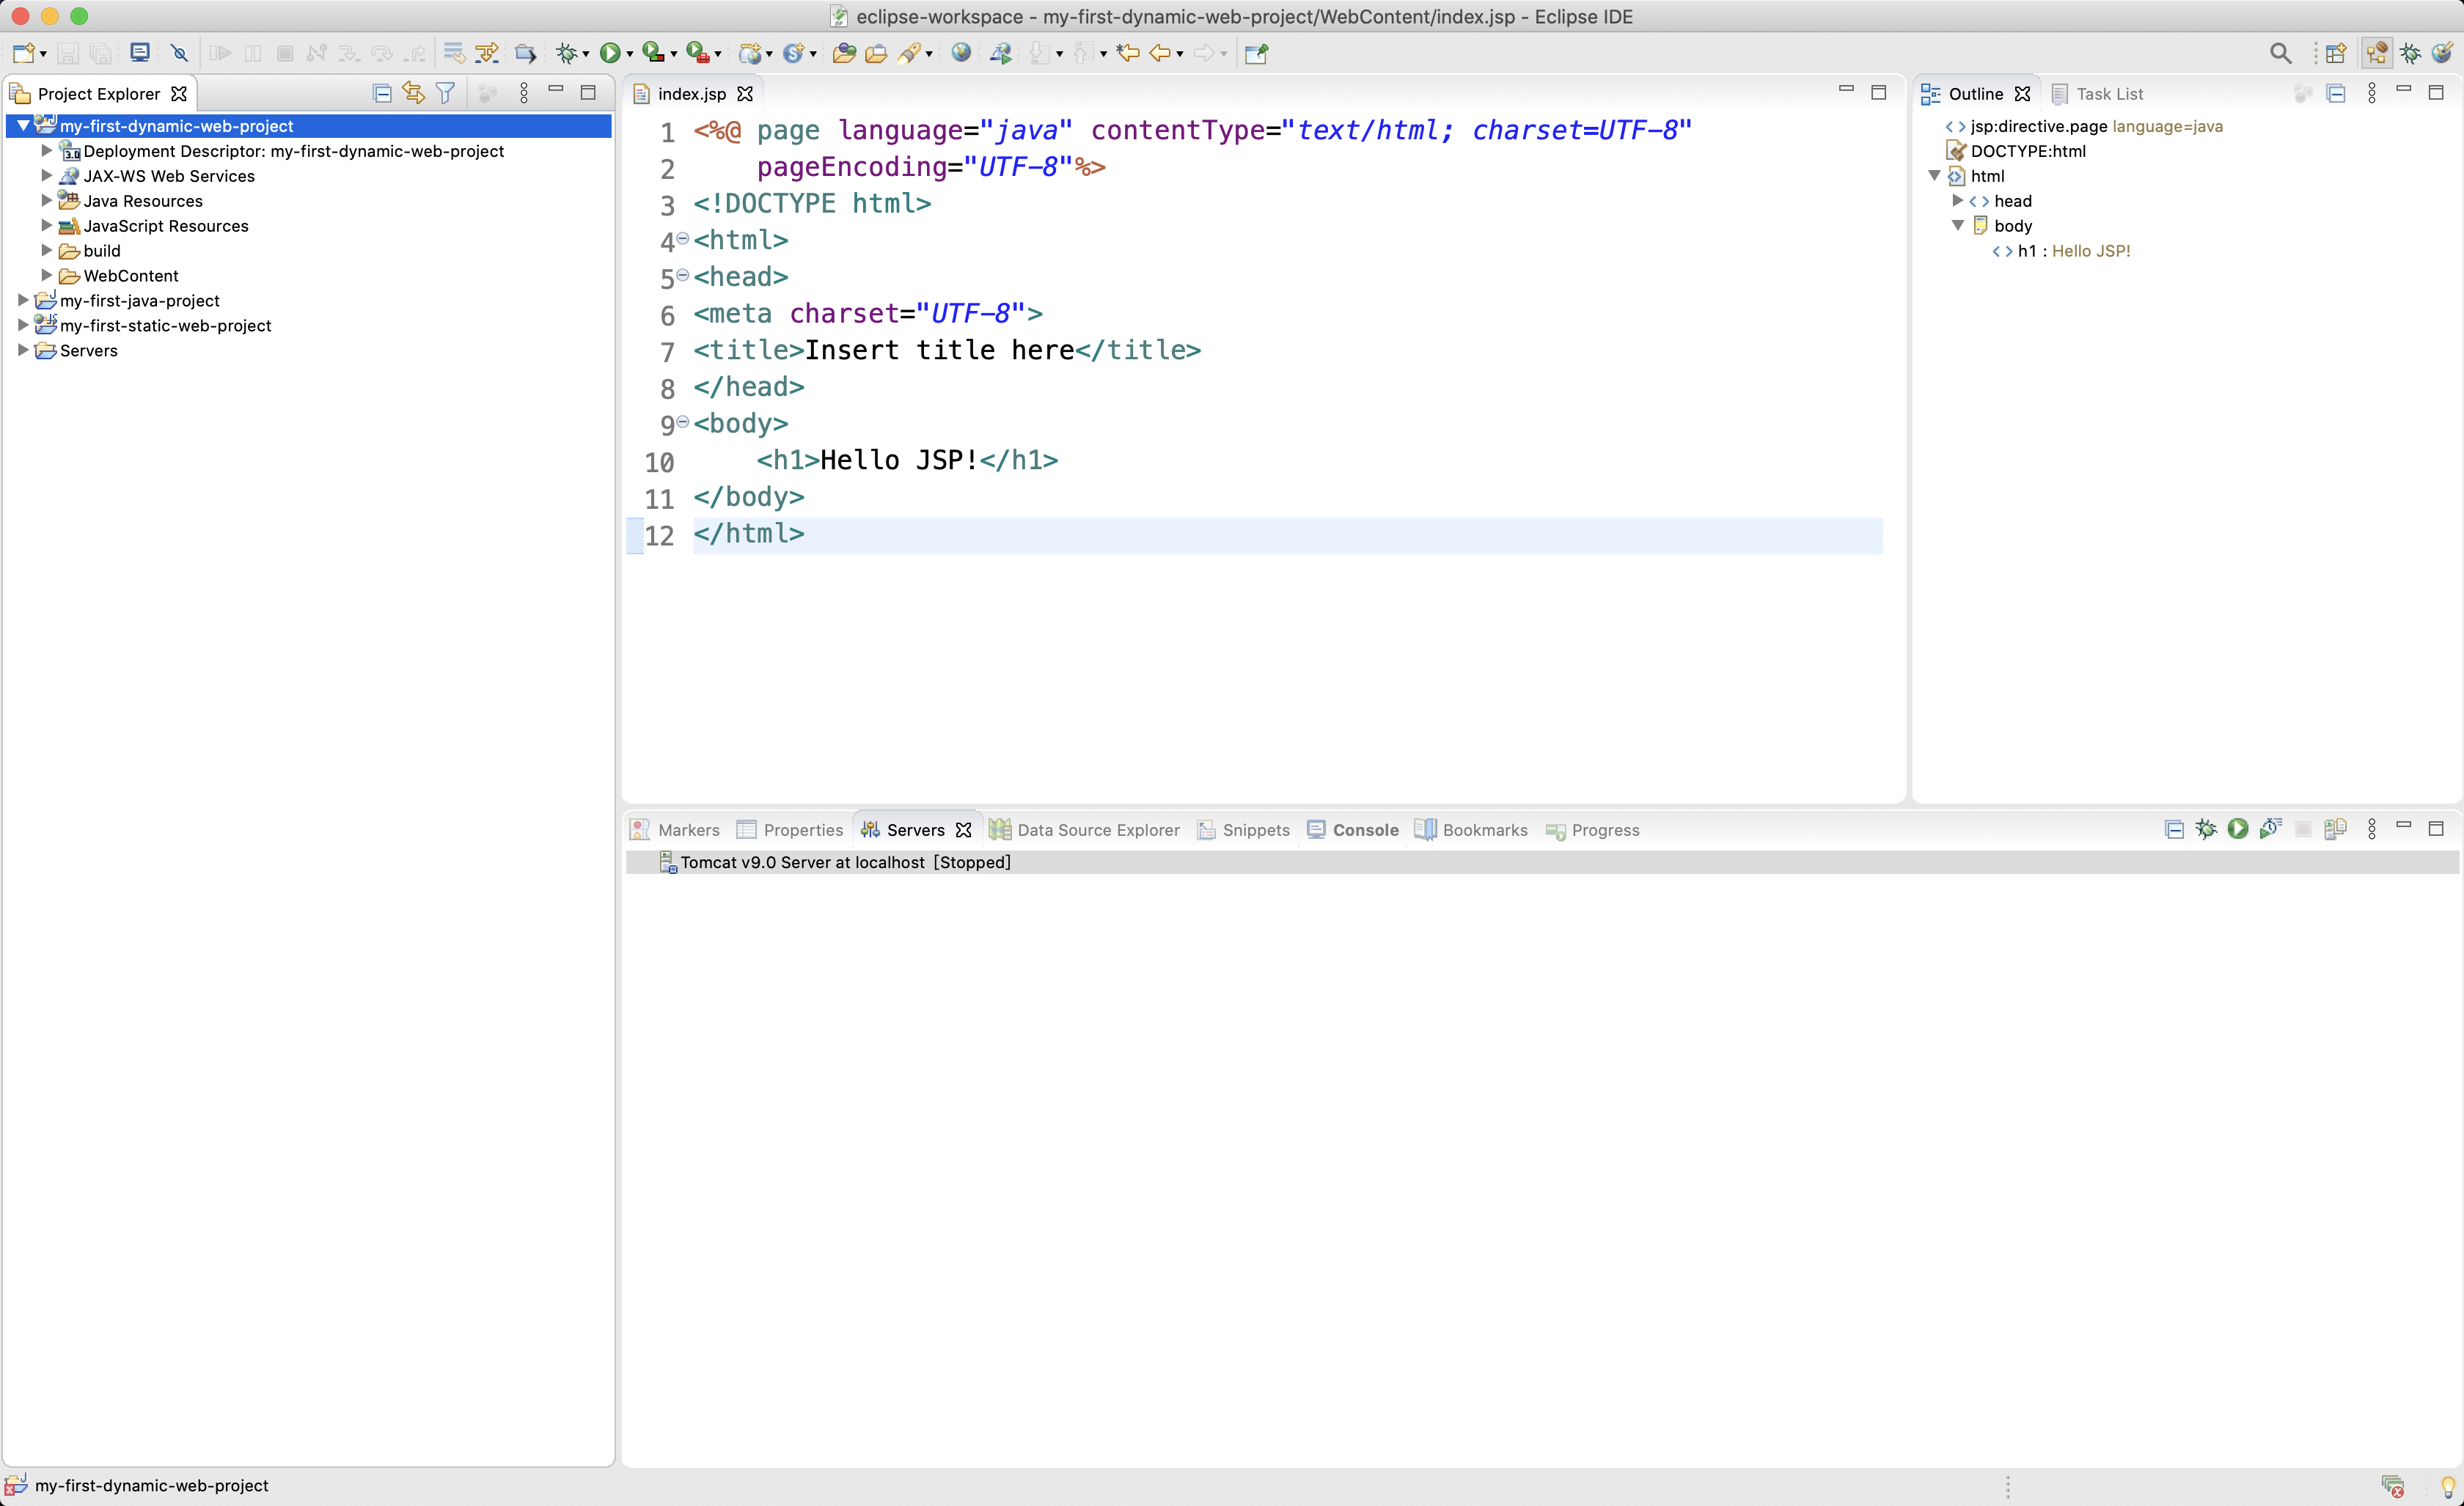The height and width of the screenshot is (1506, 2464).
Task: Open the Back history dropdown arrow
Action: click(1180, 54)
